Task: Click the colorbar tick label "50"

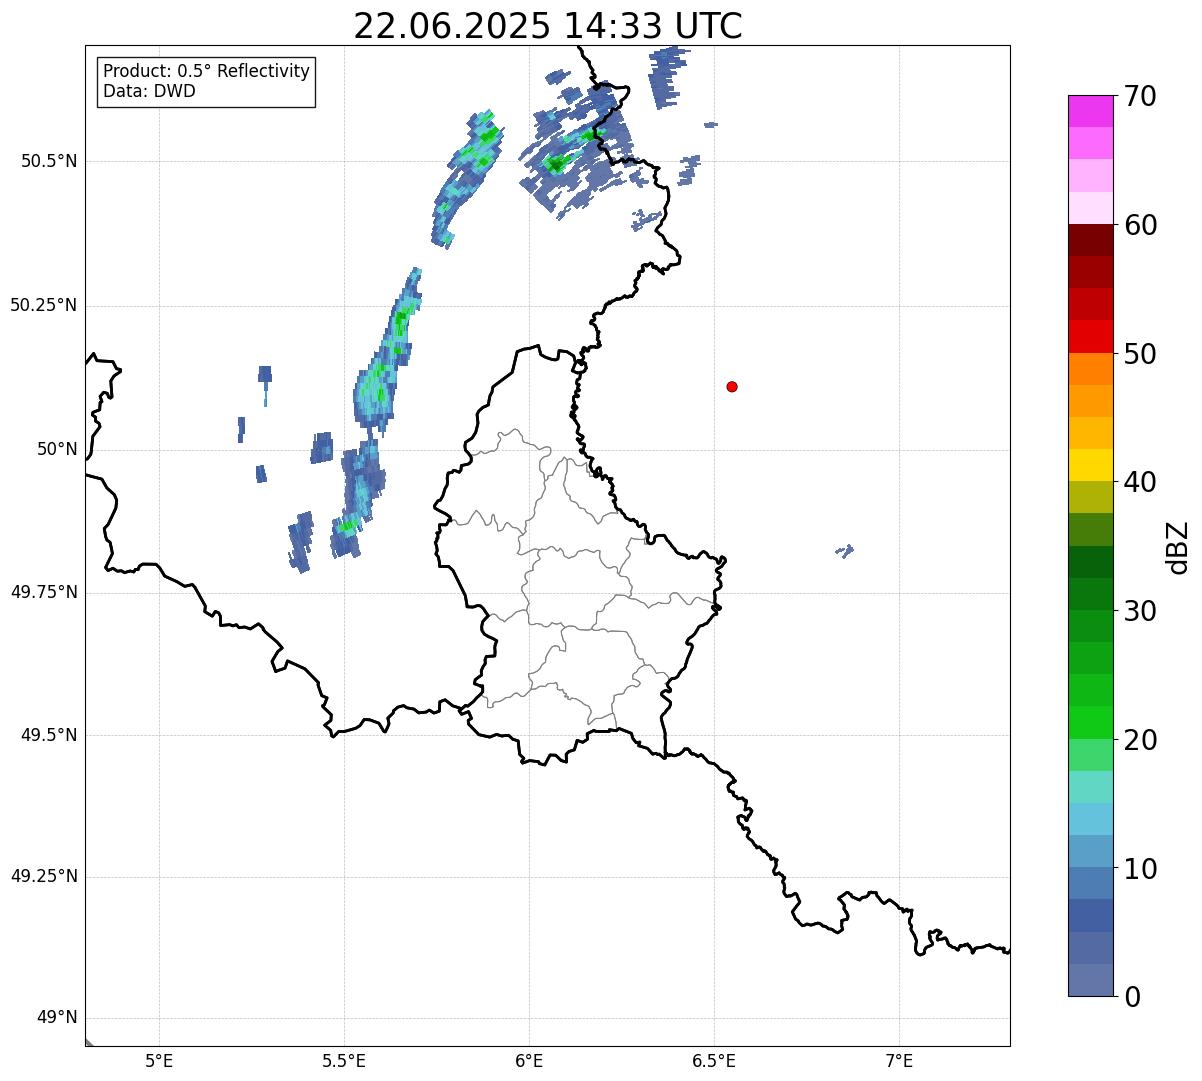Action: pos(1140,354)
